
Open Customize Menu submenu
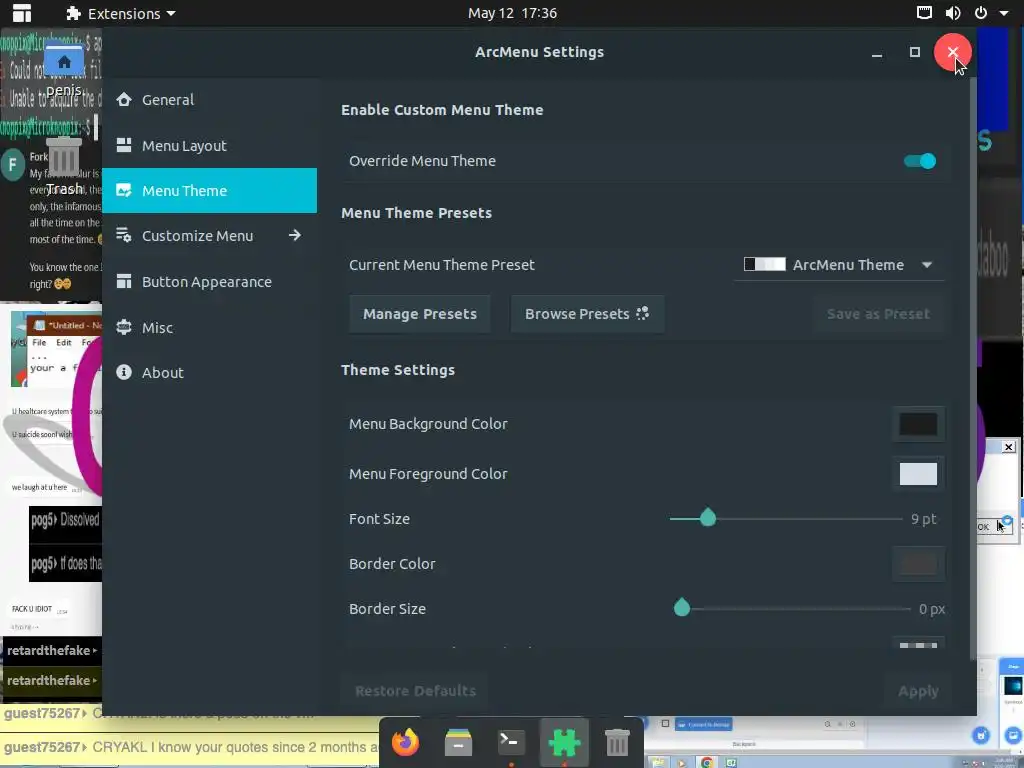(209, 236)
